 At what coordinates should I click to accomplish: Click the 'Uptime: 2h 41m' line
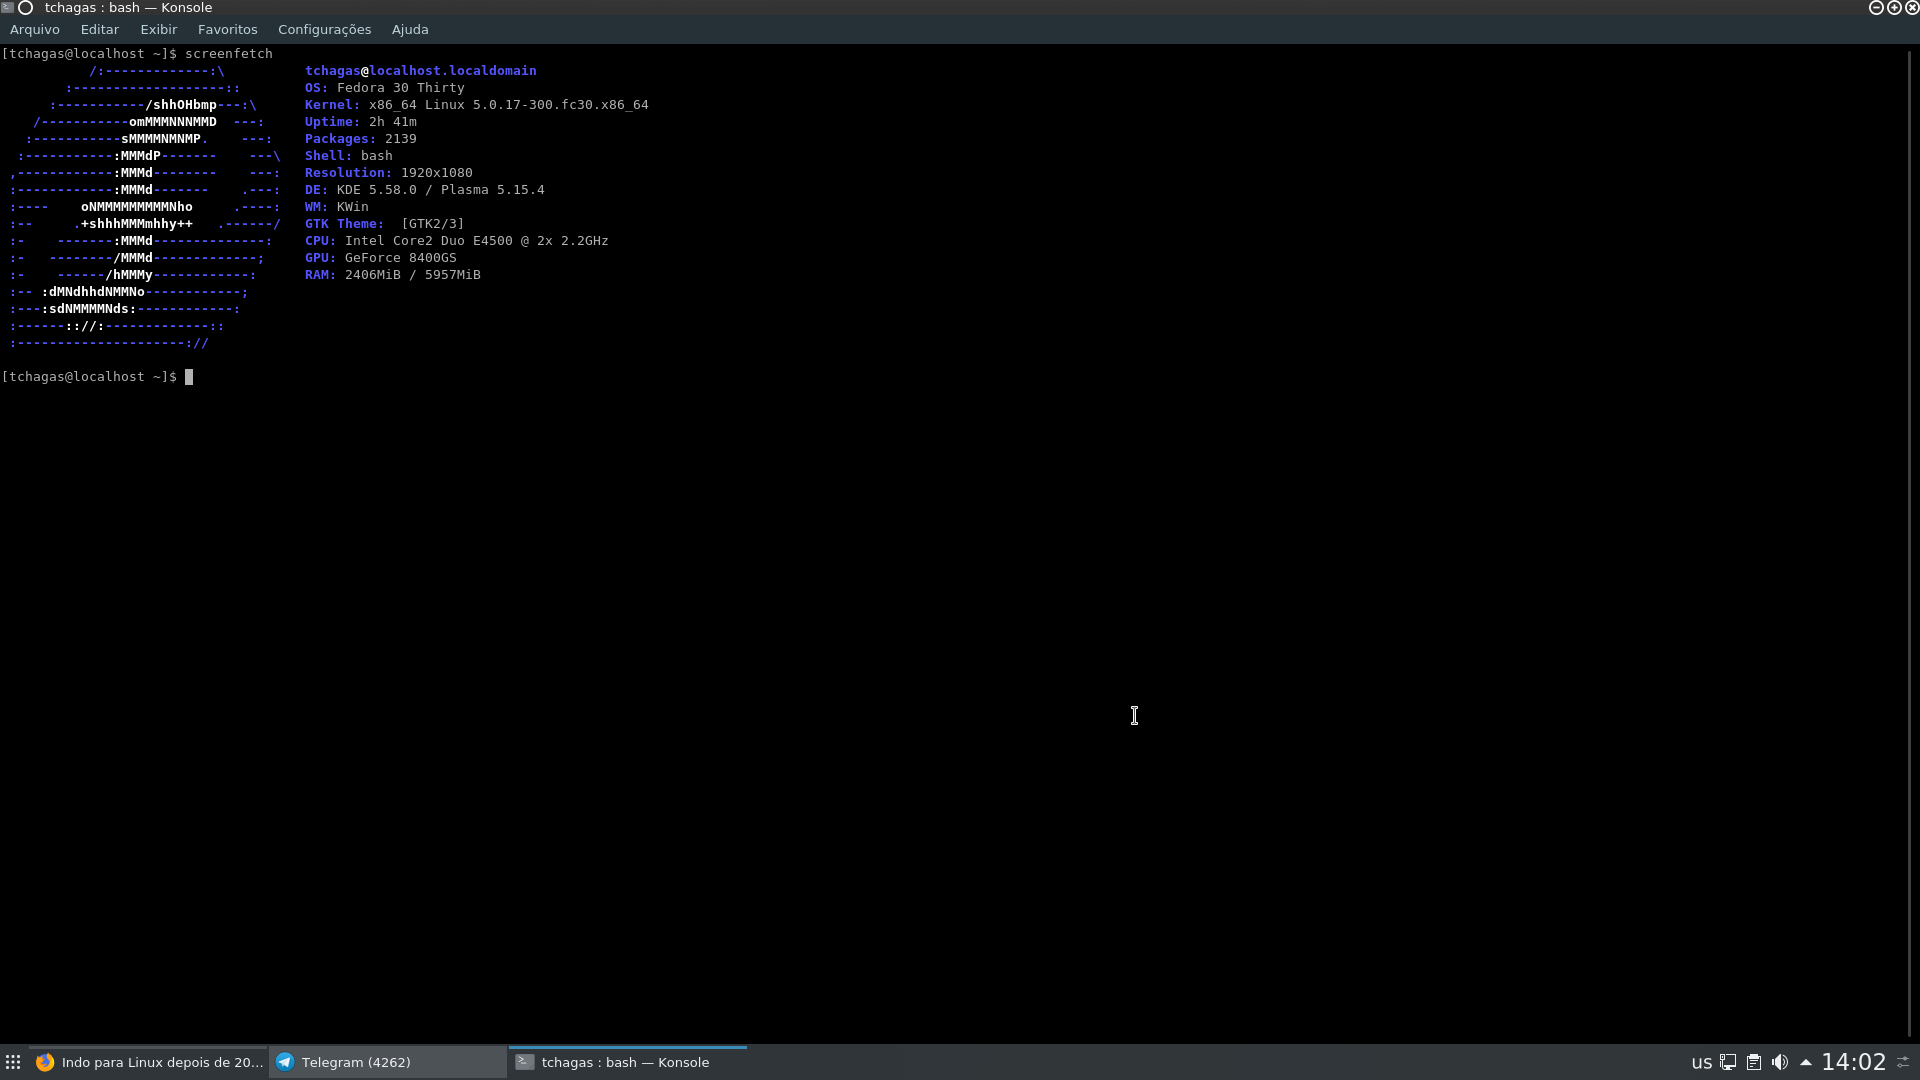(361, 122)
